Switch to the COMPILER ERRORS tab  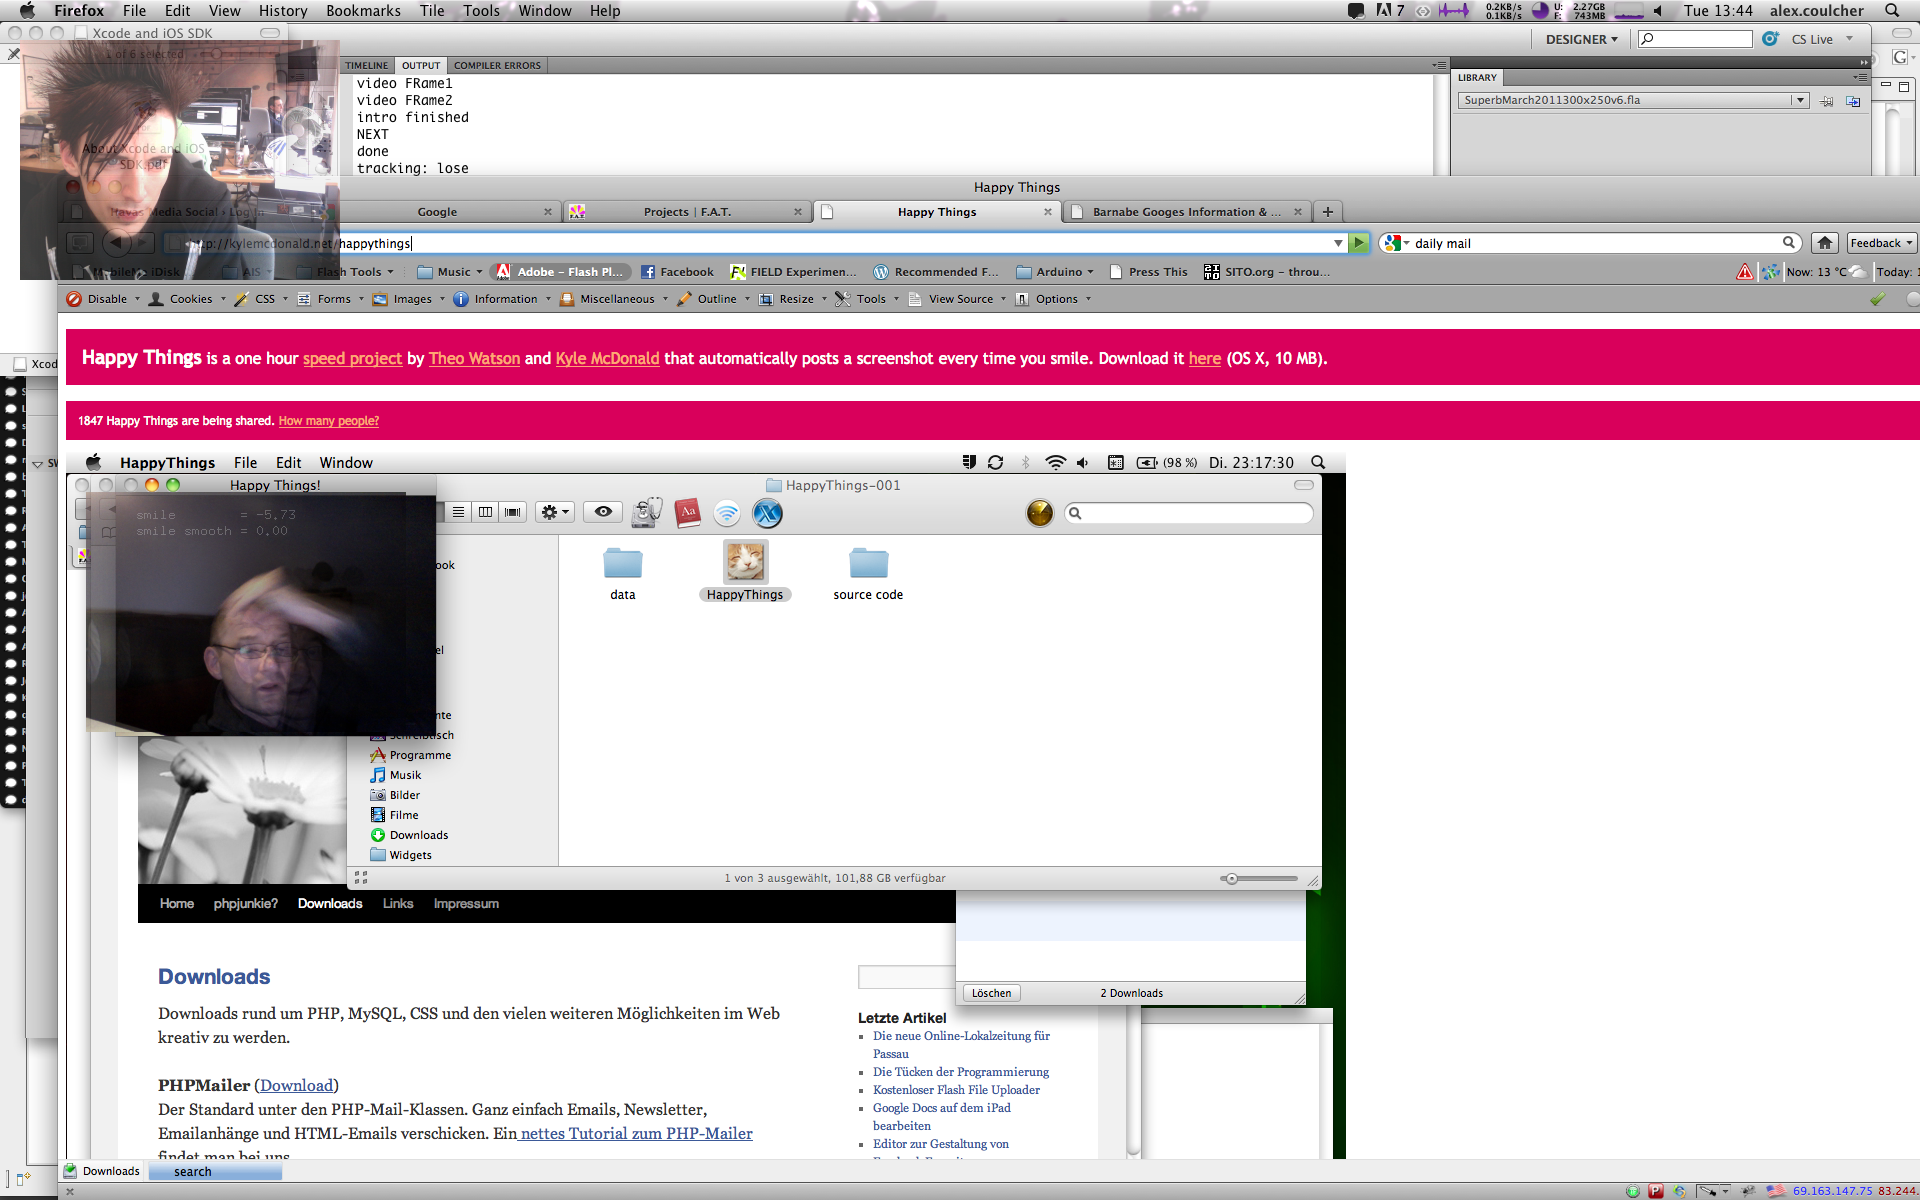coord(497,65)
